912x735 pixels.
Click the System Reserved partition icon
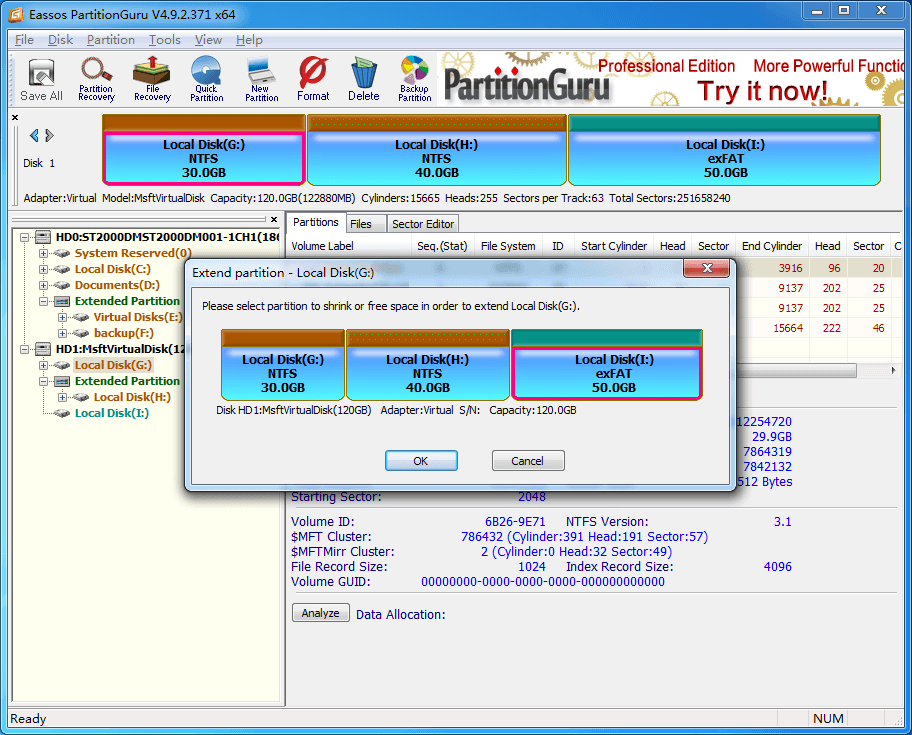pyautogui.click(x=62, y=254)
